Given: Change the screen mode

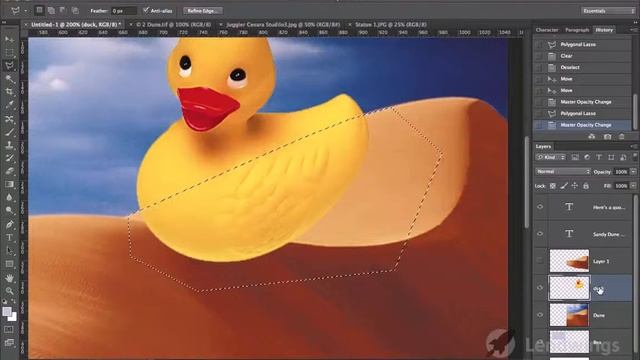Looking at the screenshot, I should pyautogui.click(x=9, y=342).
